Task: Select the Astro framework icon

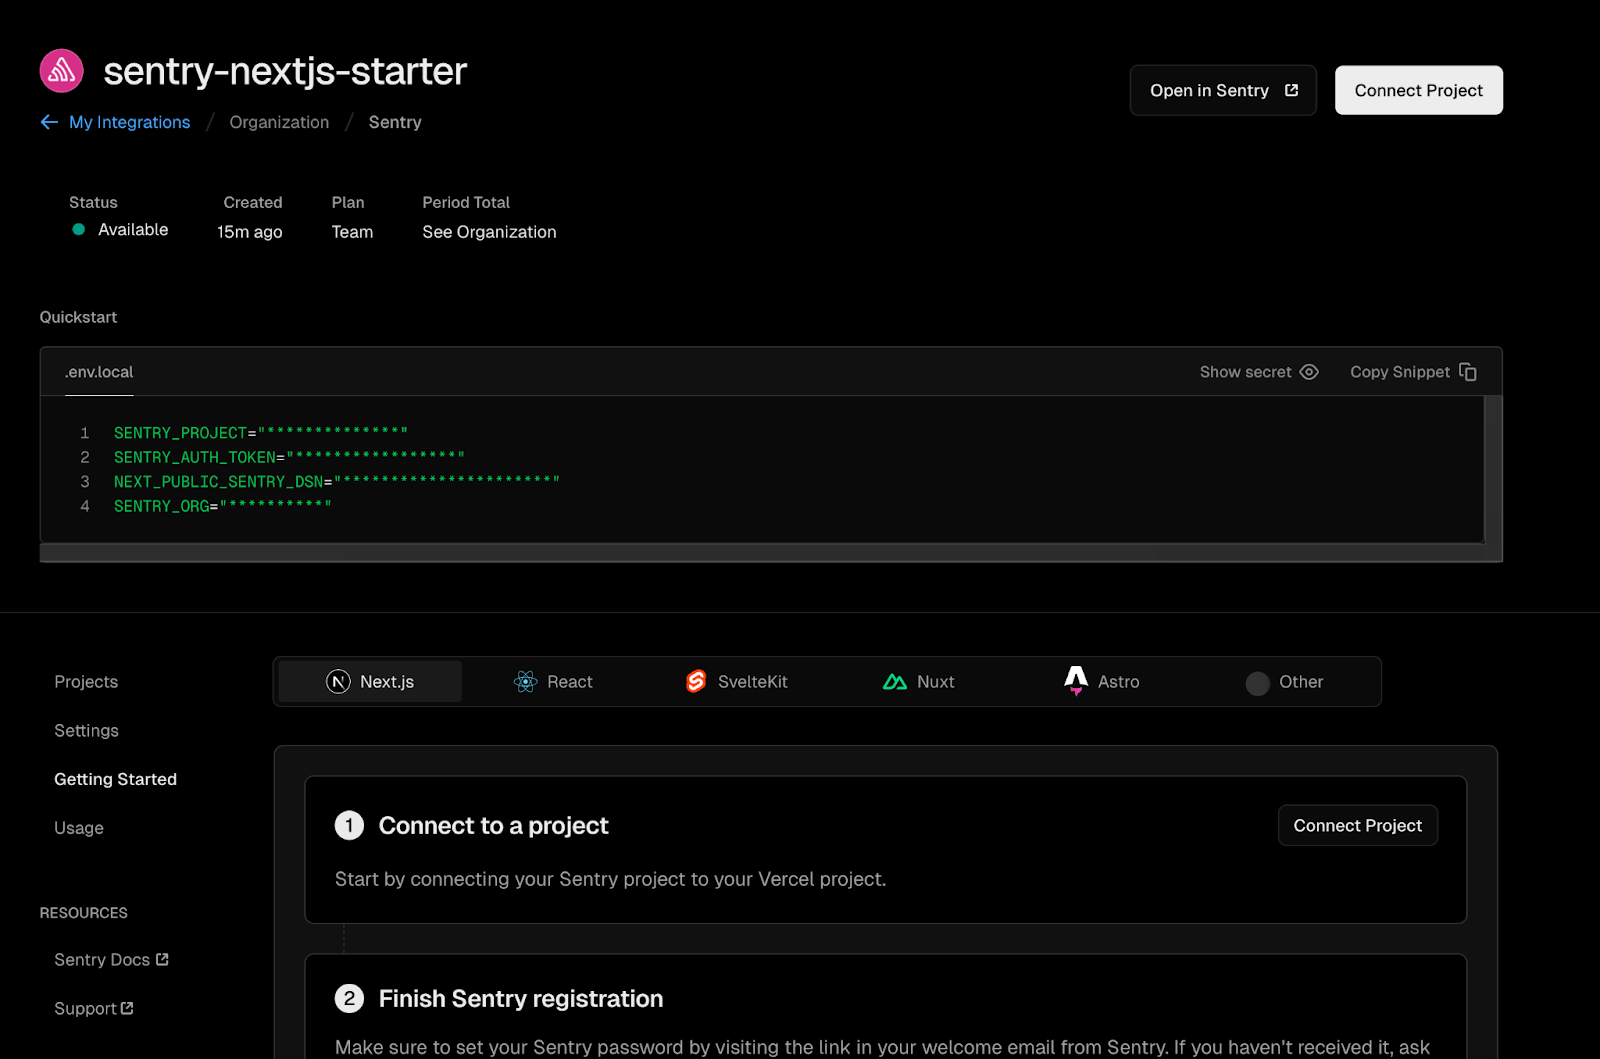Action: (1076, 681)
